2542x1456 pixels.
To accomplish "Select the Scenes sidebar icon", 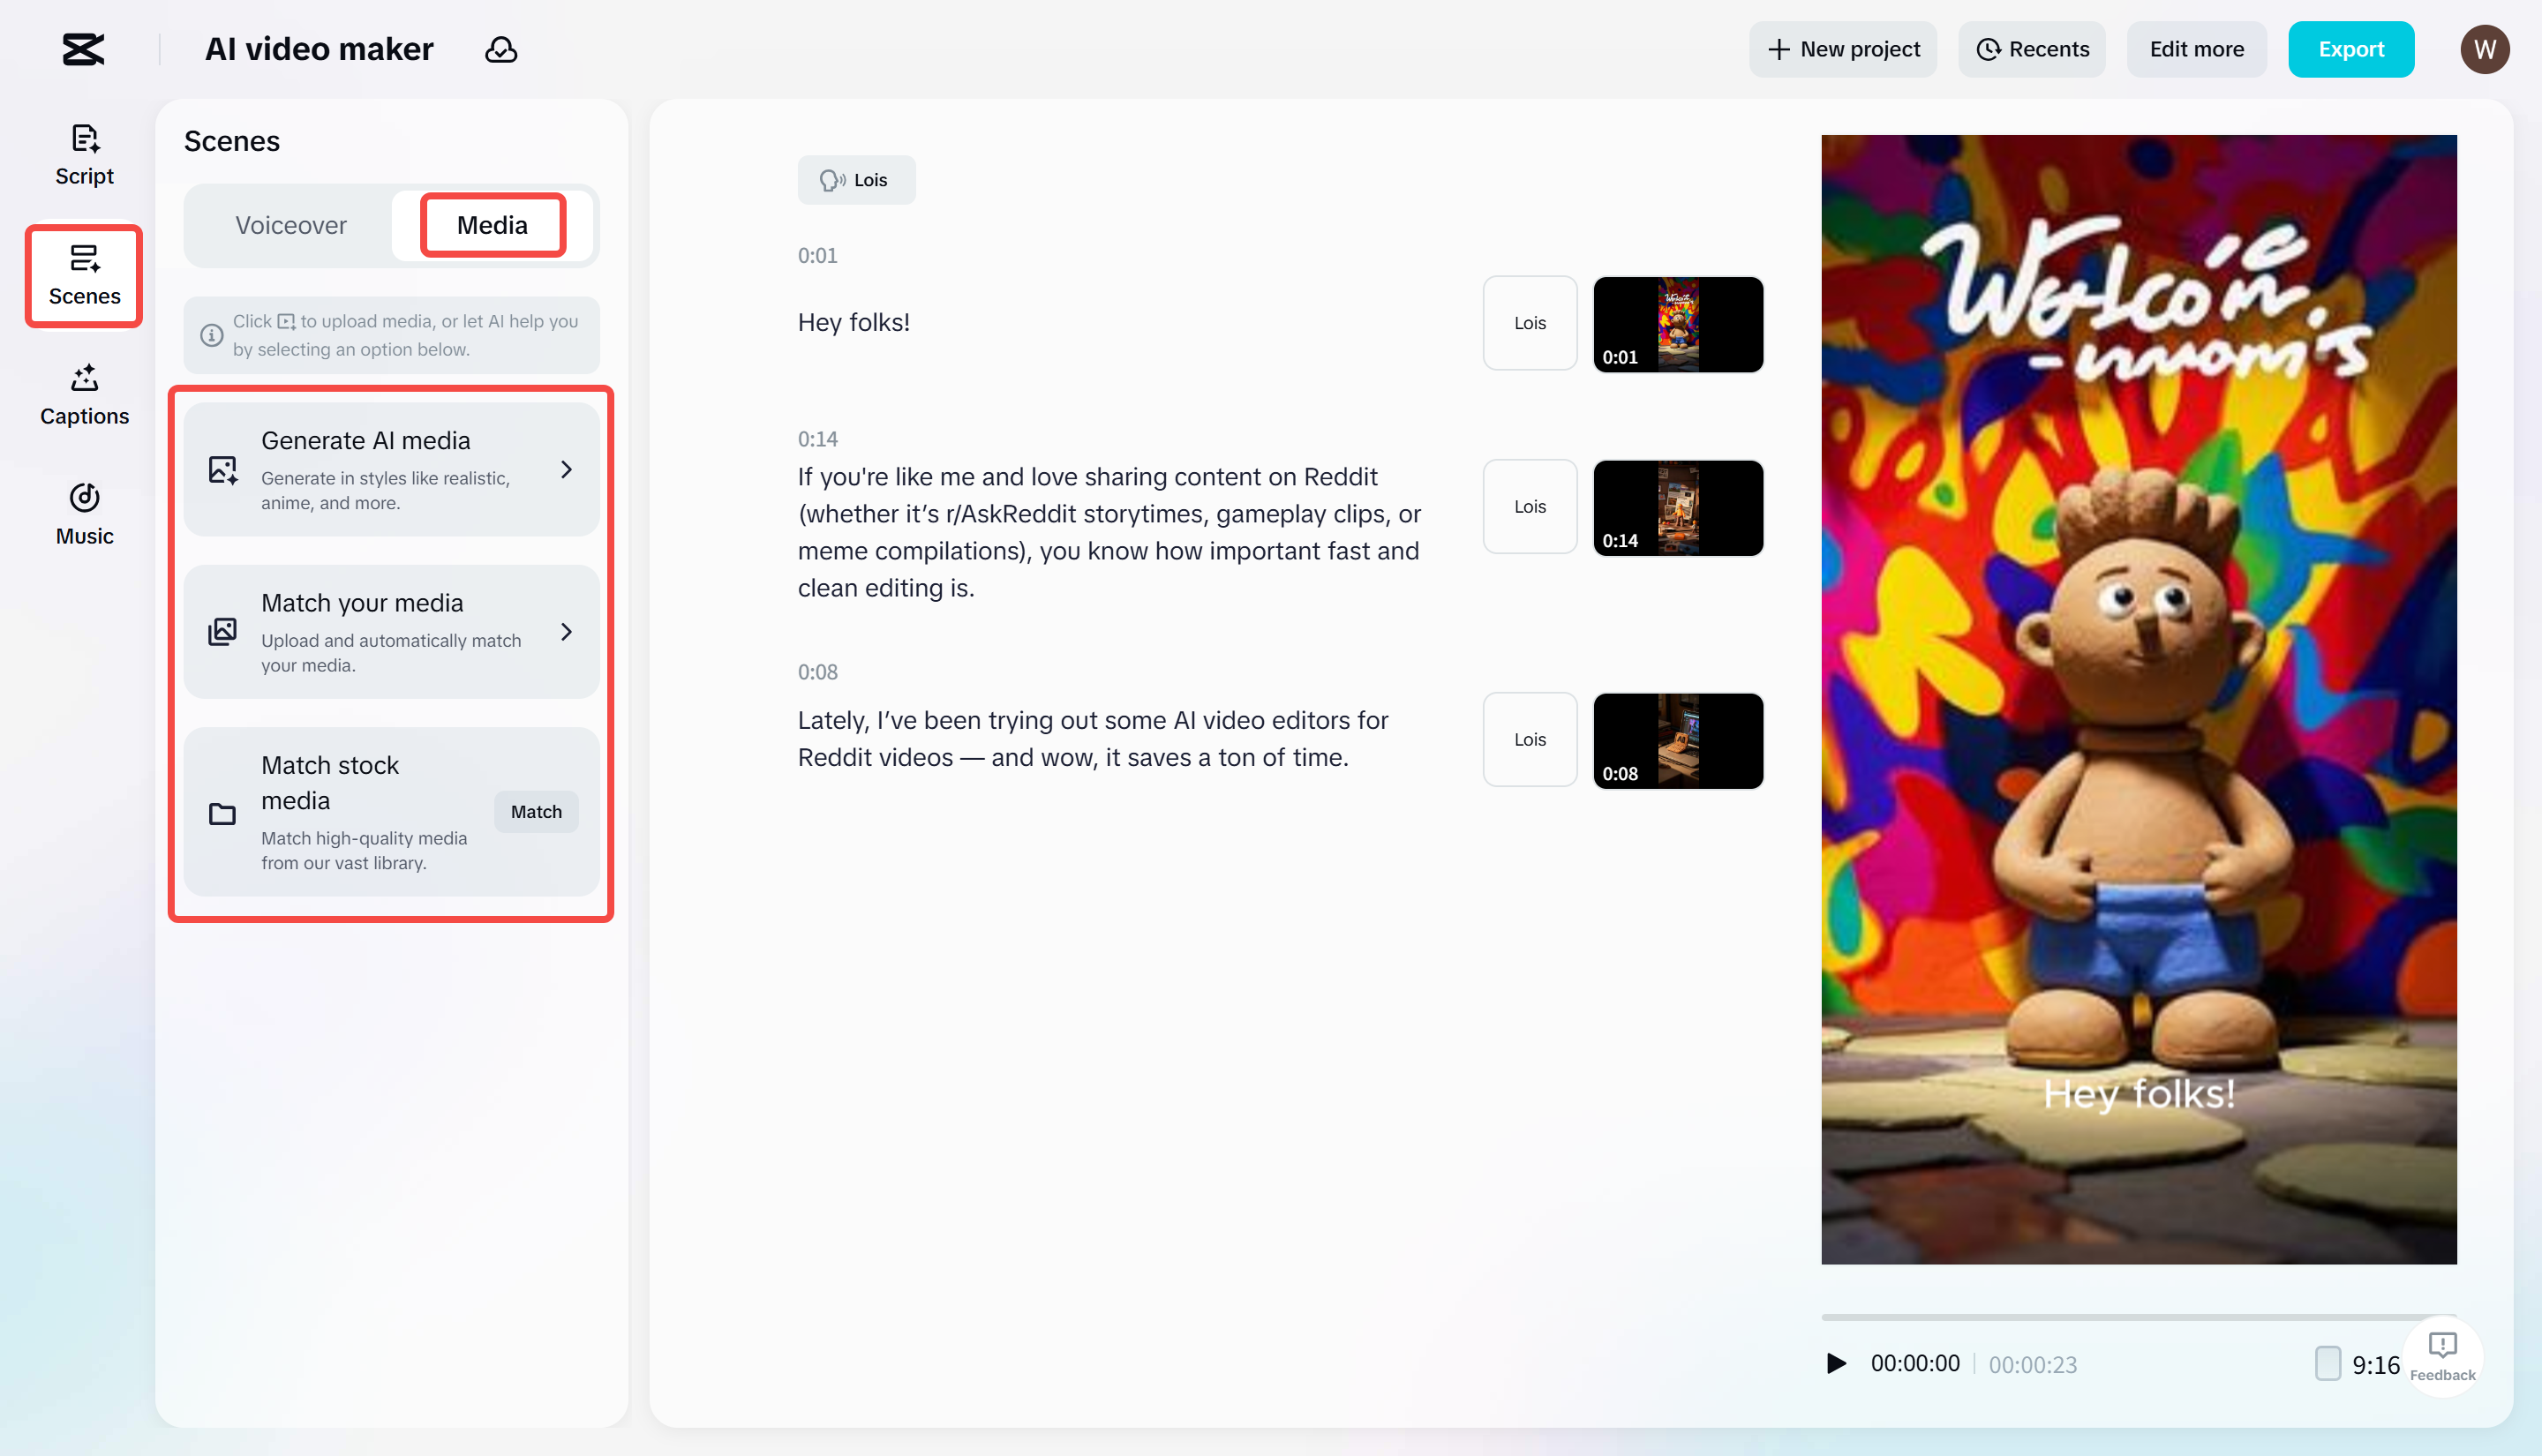I will click(x=84, y=275).
